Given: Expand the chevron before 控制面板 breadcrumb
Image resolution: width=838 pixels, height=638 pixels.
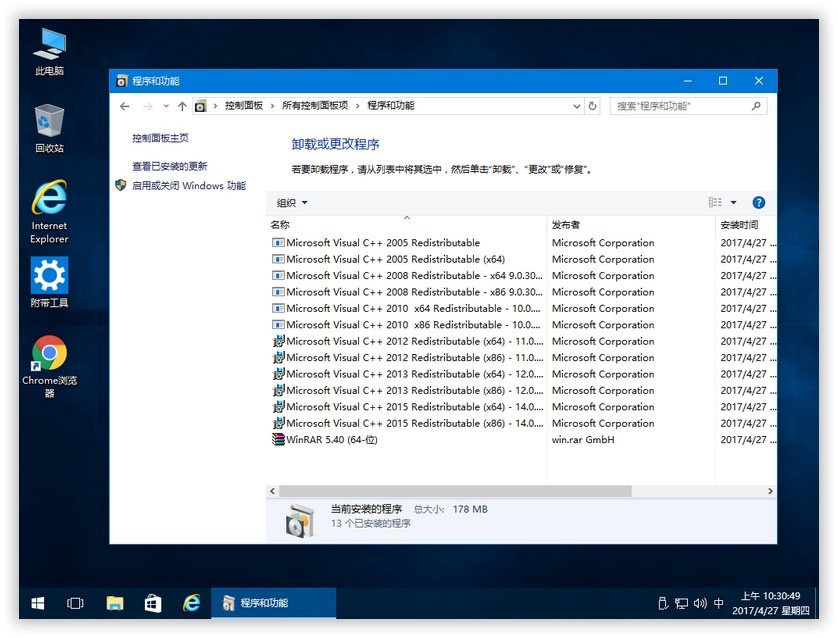Looking at the screenshot, I should (215, 106).
